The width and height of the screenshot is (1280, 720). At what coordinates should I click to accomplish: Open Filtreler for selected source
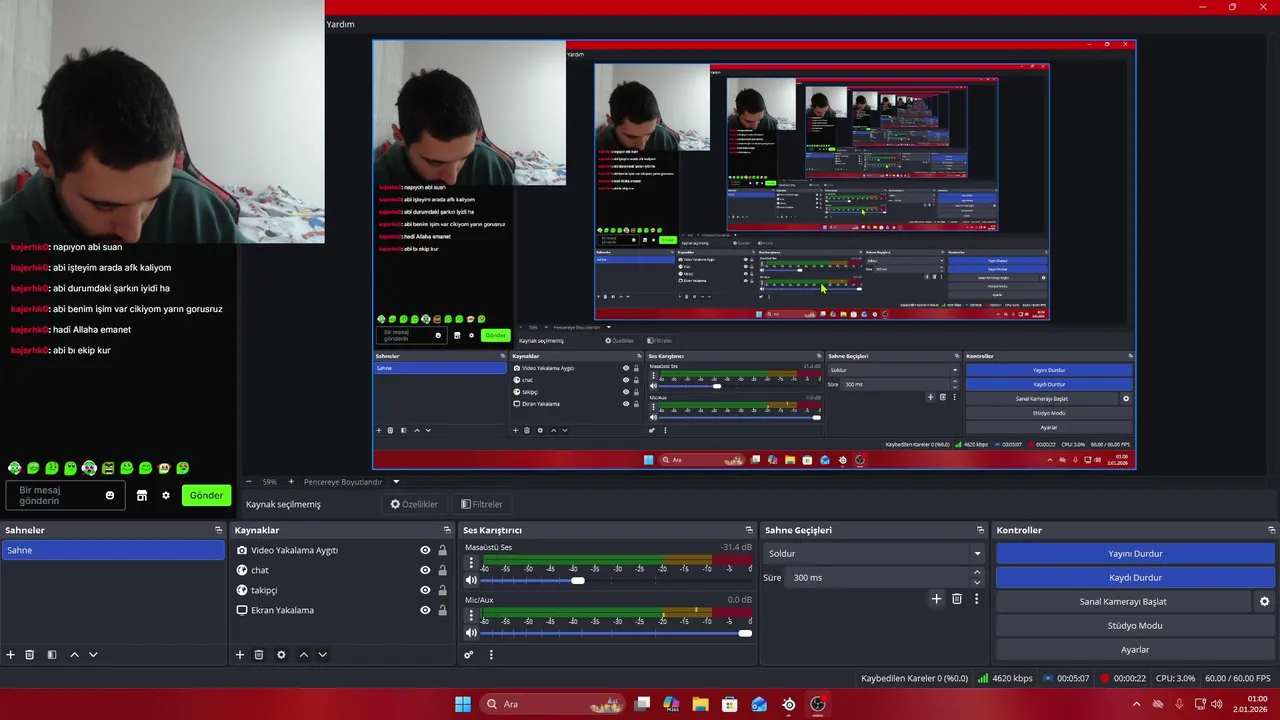[482, 504]
